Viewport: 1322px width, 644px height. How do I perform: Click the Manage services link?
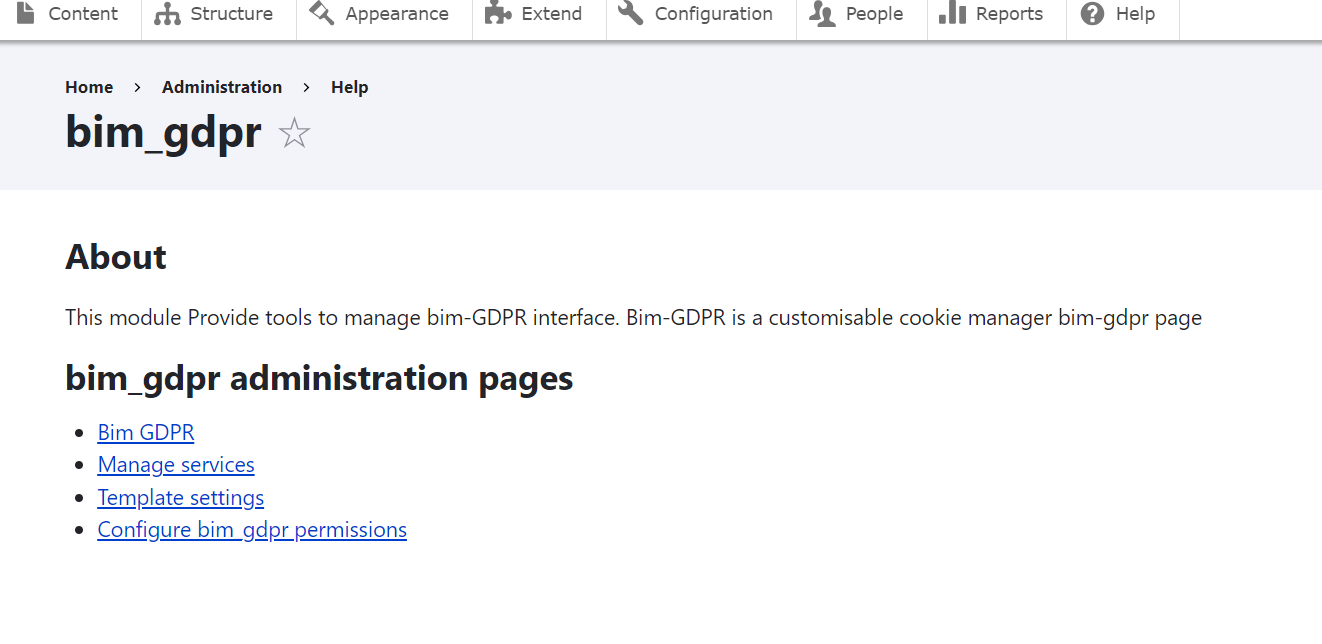tap(175, 464)
